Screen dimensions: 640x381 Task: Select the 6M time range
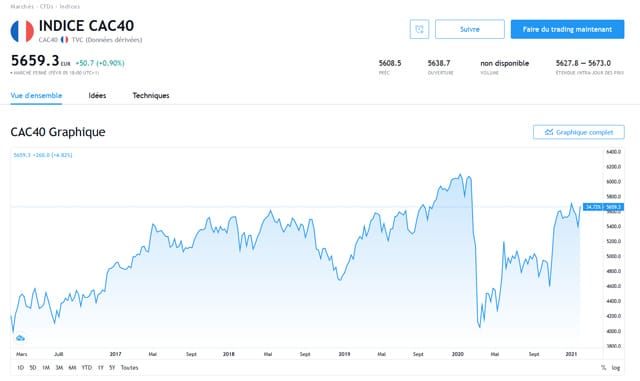click(x=72, y=368)
